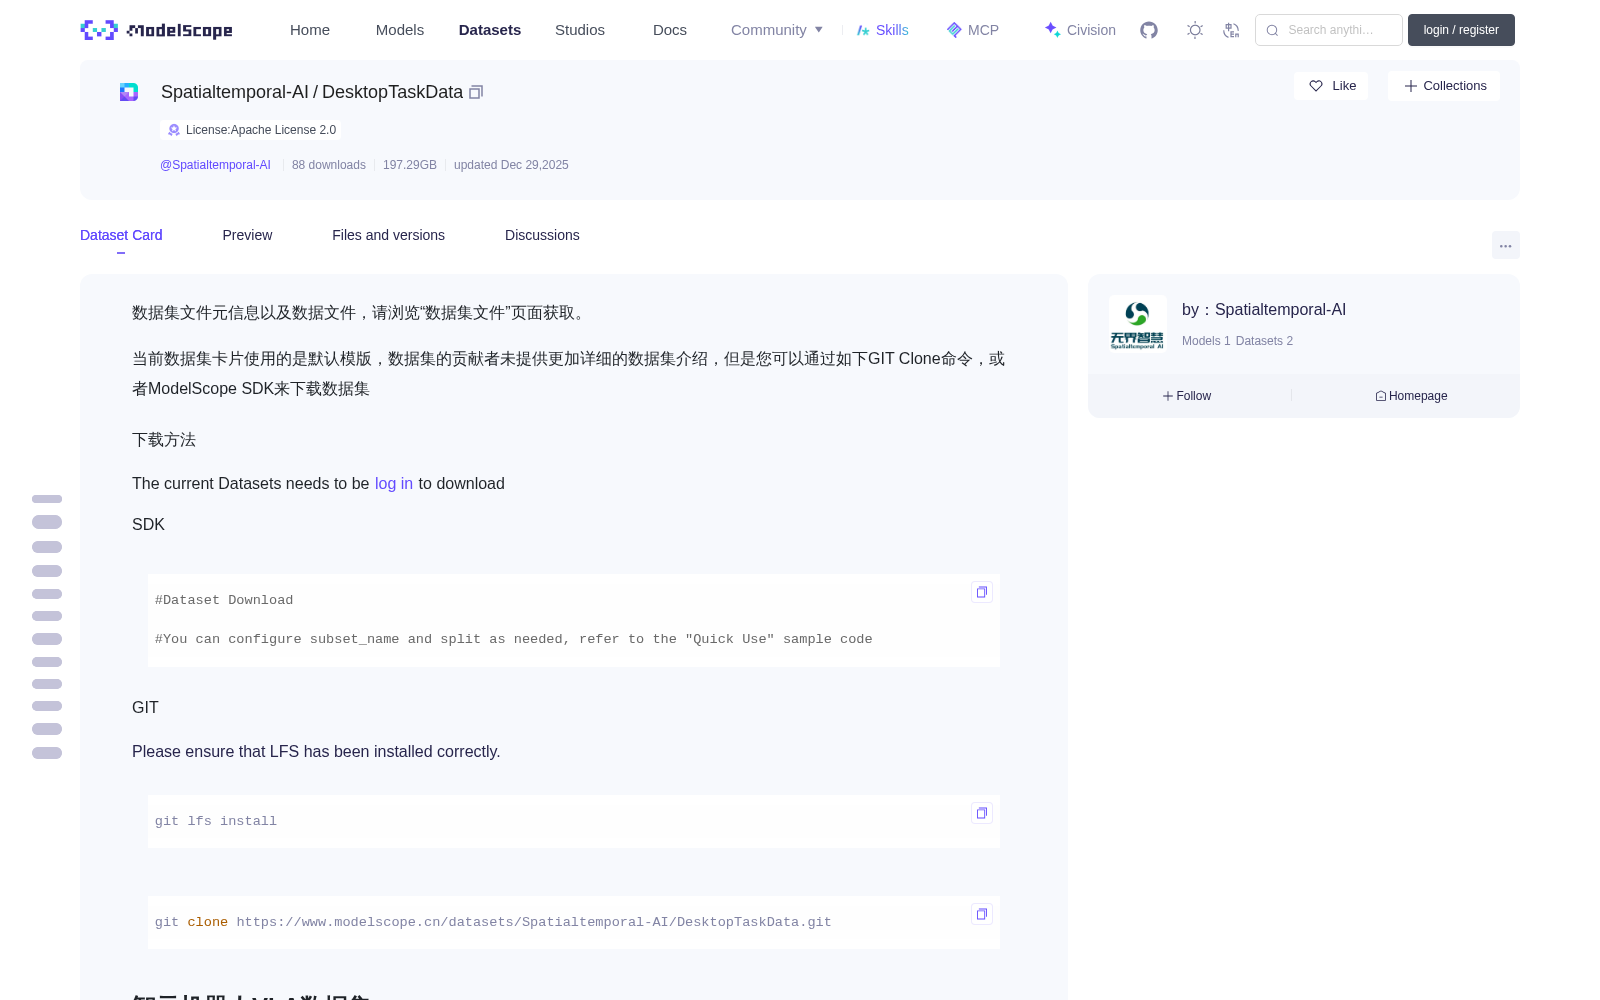Jump using the last outline marker on left
Viewport: 1600px width, 1000px height.
pos(47,753)
